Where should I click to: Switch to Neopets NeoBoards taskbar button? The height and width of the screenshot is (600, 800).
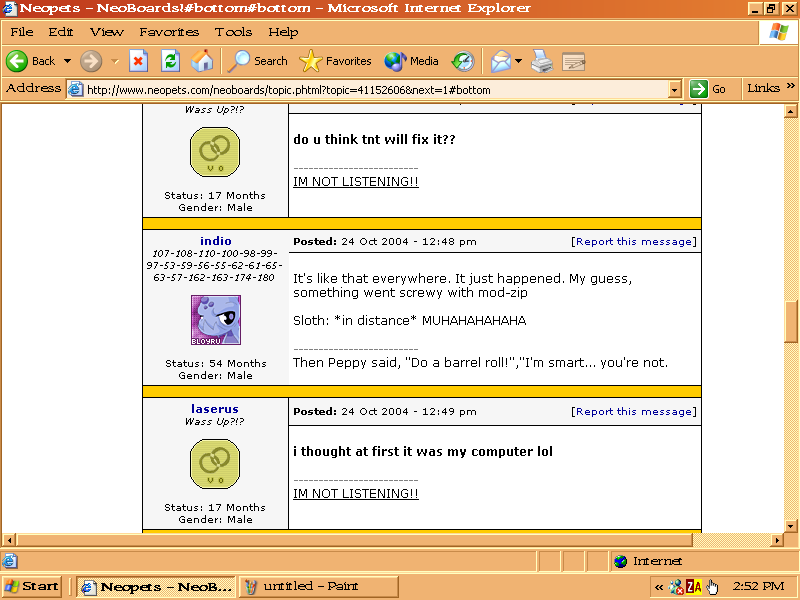156,587
